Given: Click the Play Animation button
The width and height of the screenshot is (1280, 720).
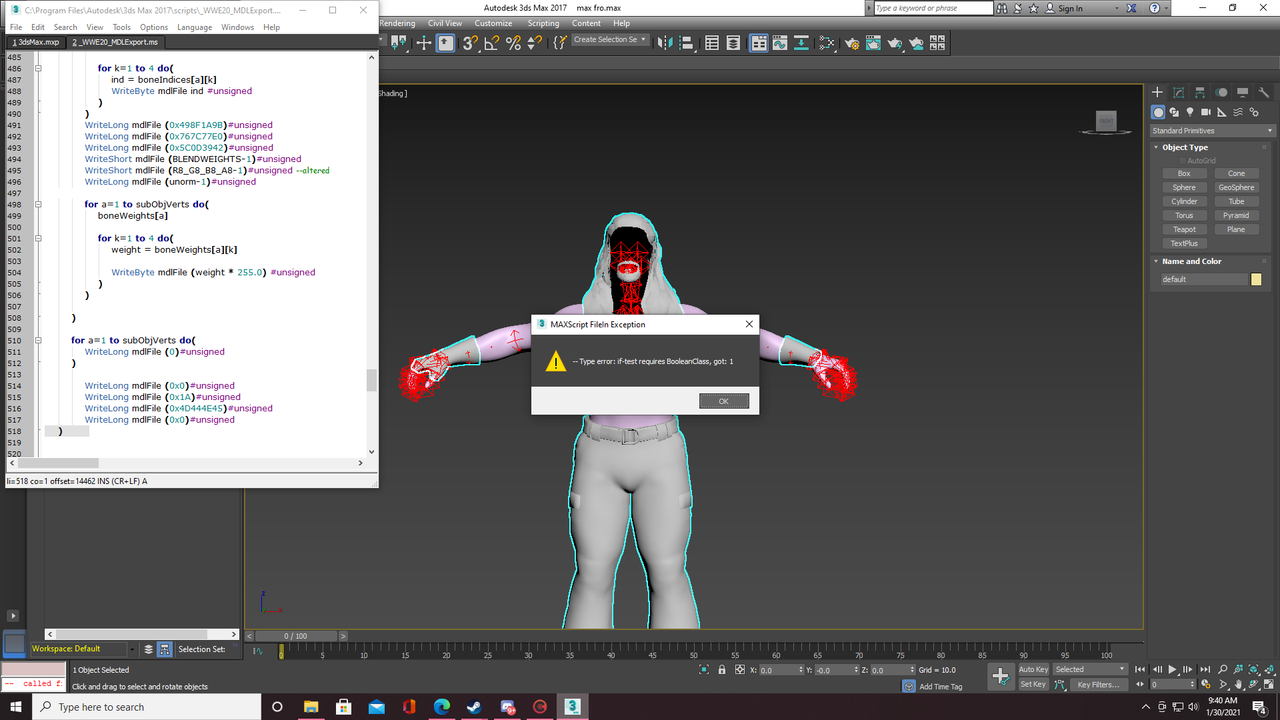Looking at the screenshot, I should pyautogui.click(x=1172, y=669).
